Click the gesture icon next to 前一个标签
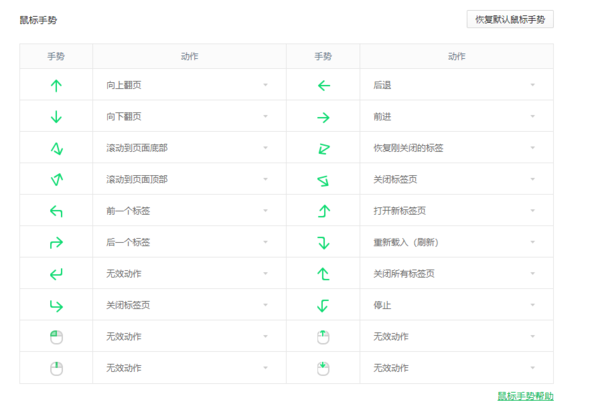 point(56,211)
